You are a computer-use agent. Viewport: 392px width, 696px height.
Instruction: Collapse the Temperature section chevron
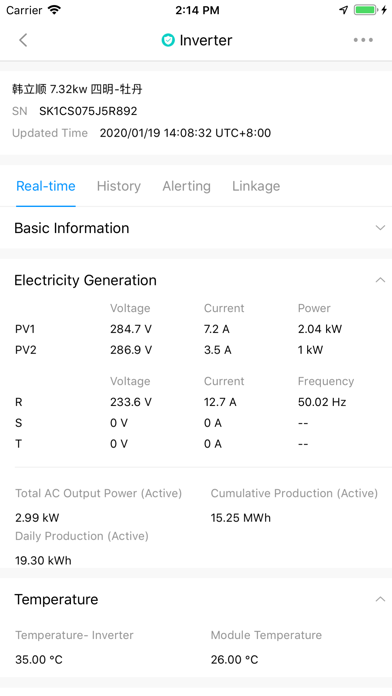point(380,599)
